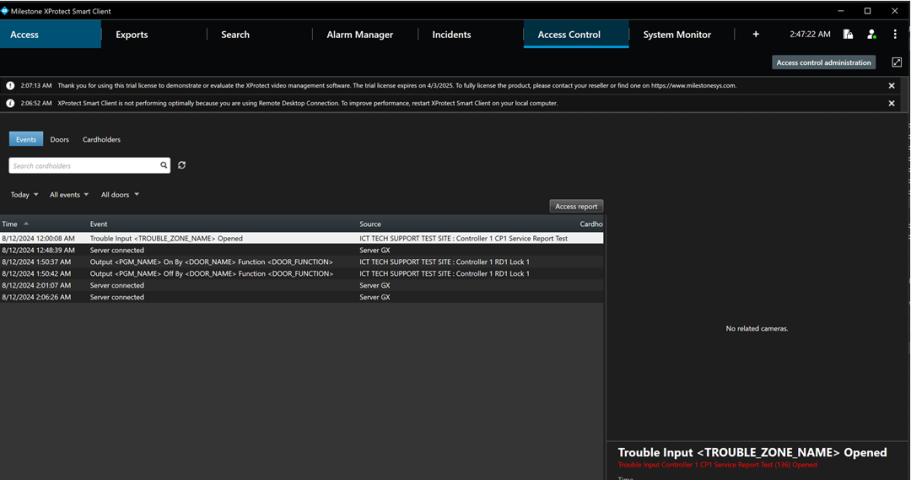
Task: Open the three-dot settings menu
Action: pyautogui.click(x=895, y=34)
